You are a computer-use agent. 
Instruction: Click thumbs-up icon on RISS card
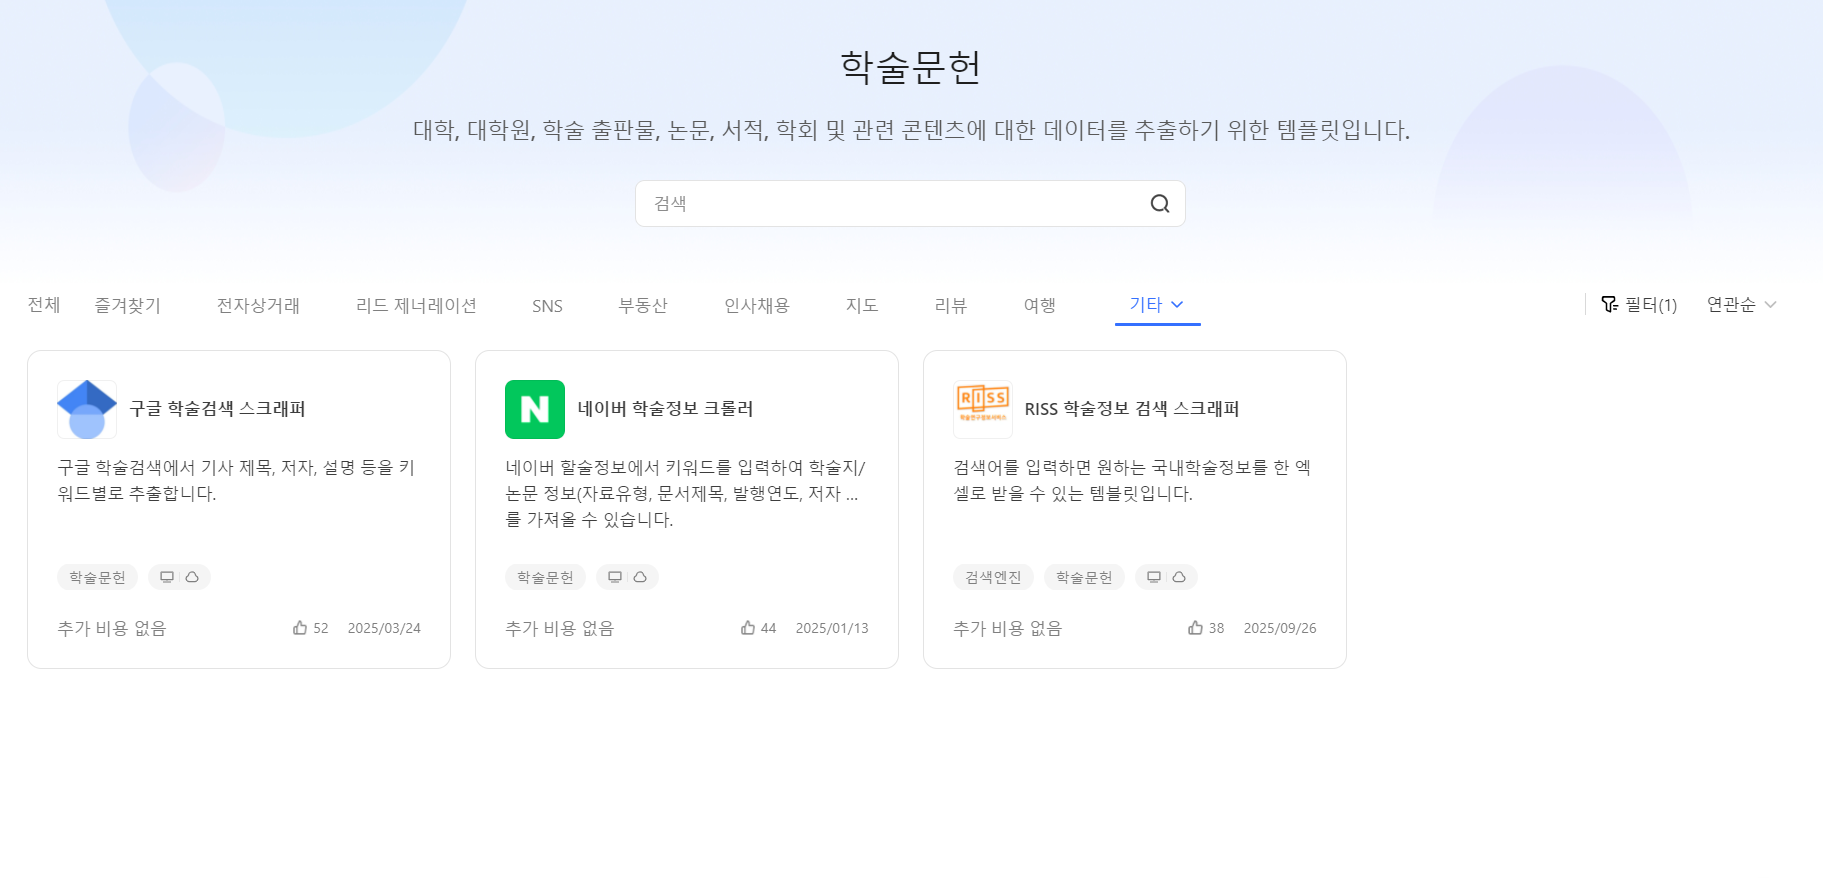pyautogui.click(x=1195, y=628)
